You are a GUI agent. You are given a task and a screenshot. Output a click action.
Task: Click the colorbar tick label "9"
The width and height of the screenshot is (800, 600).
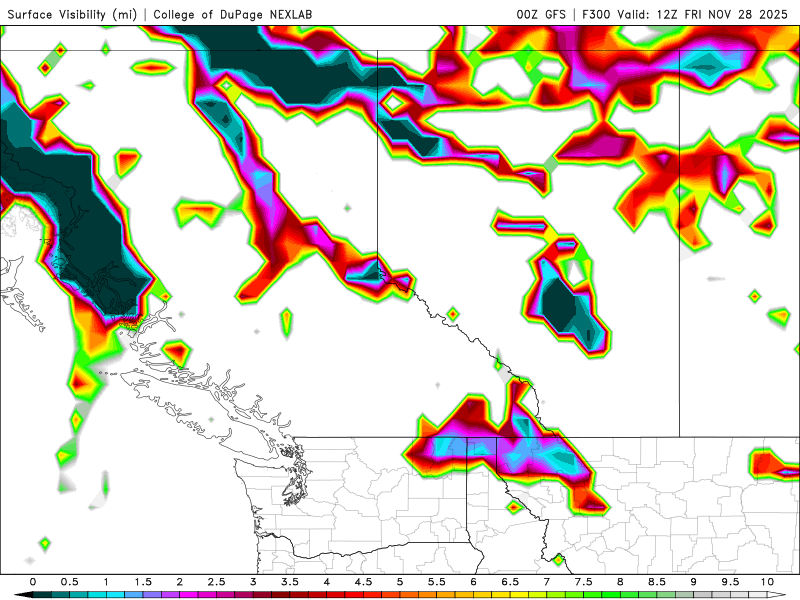[x=694, y=582]
